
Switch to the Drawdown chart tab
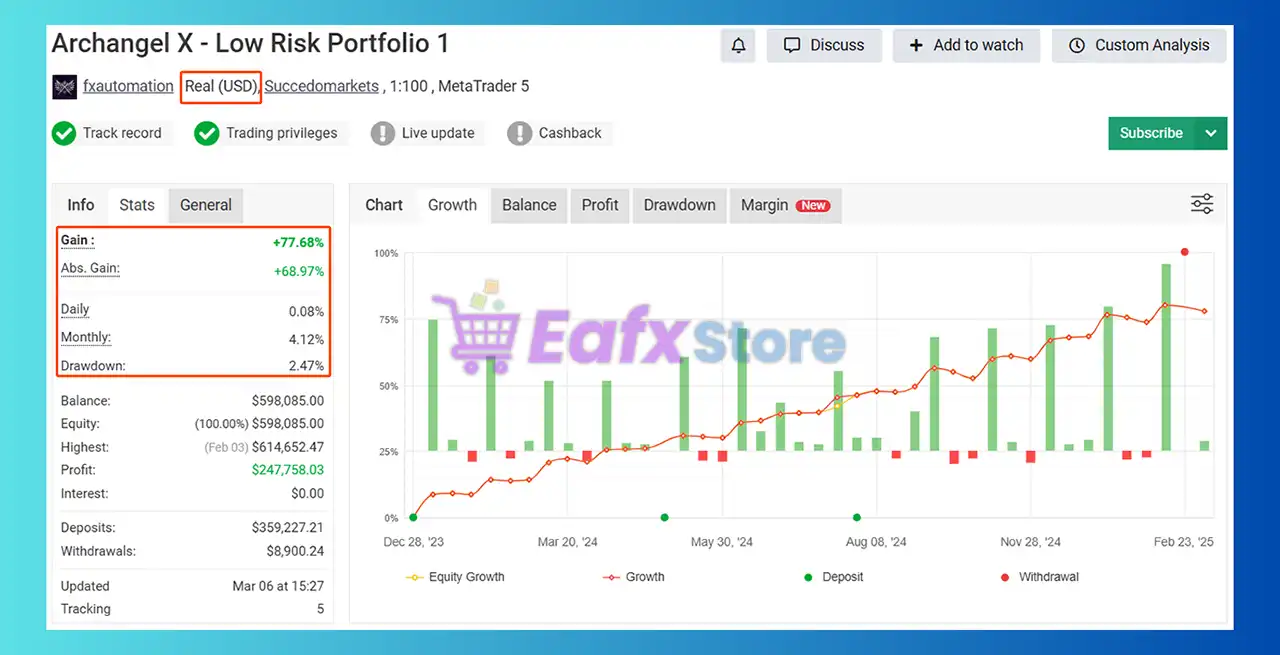click(x=679, y=205)
